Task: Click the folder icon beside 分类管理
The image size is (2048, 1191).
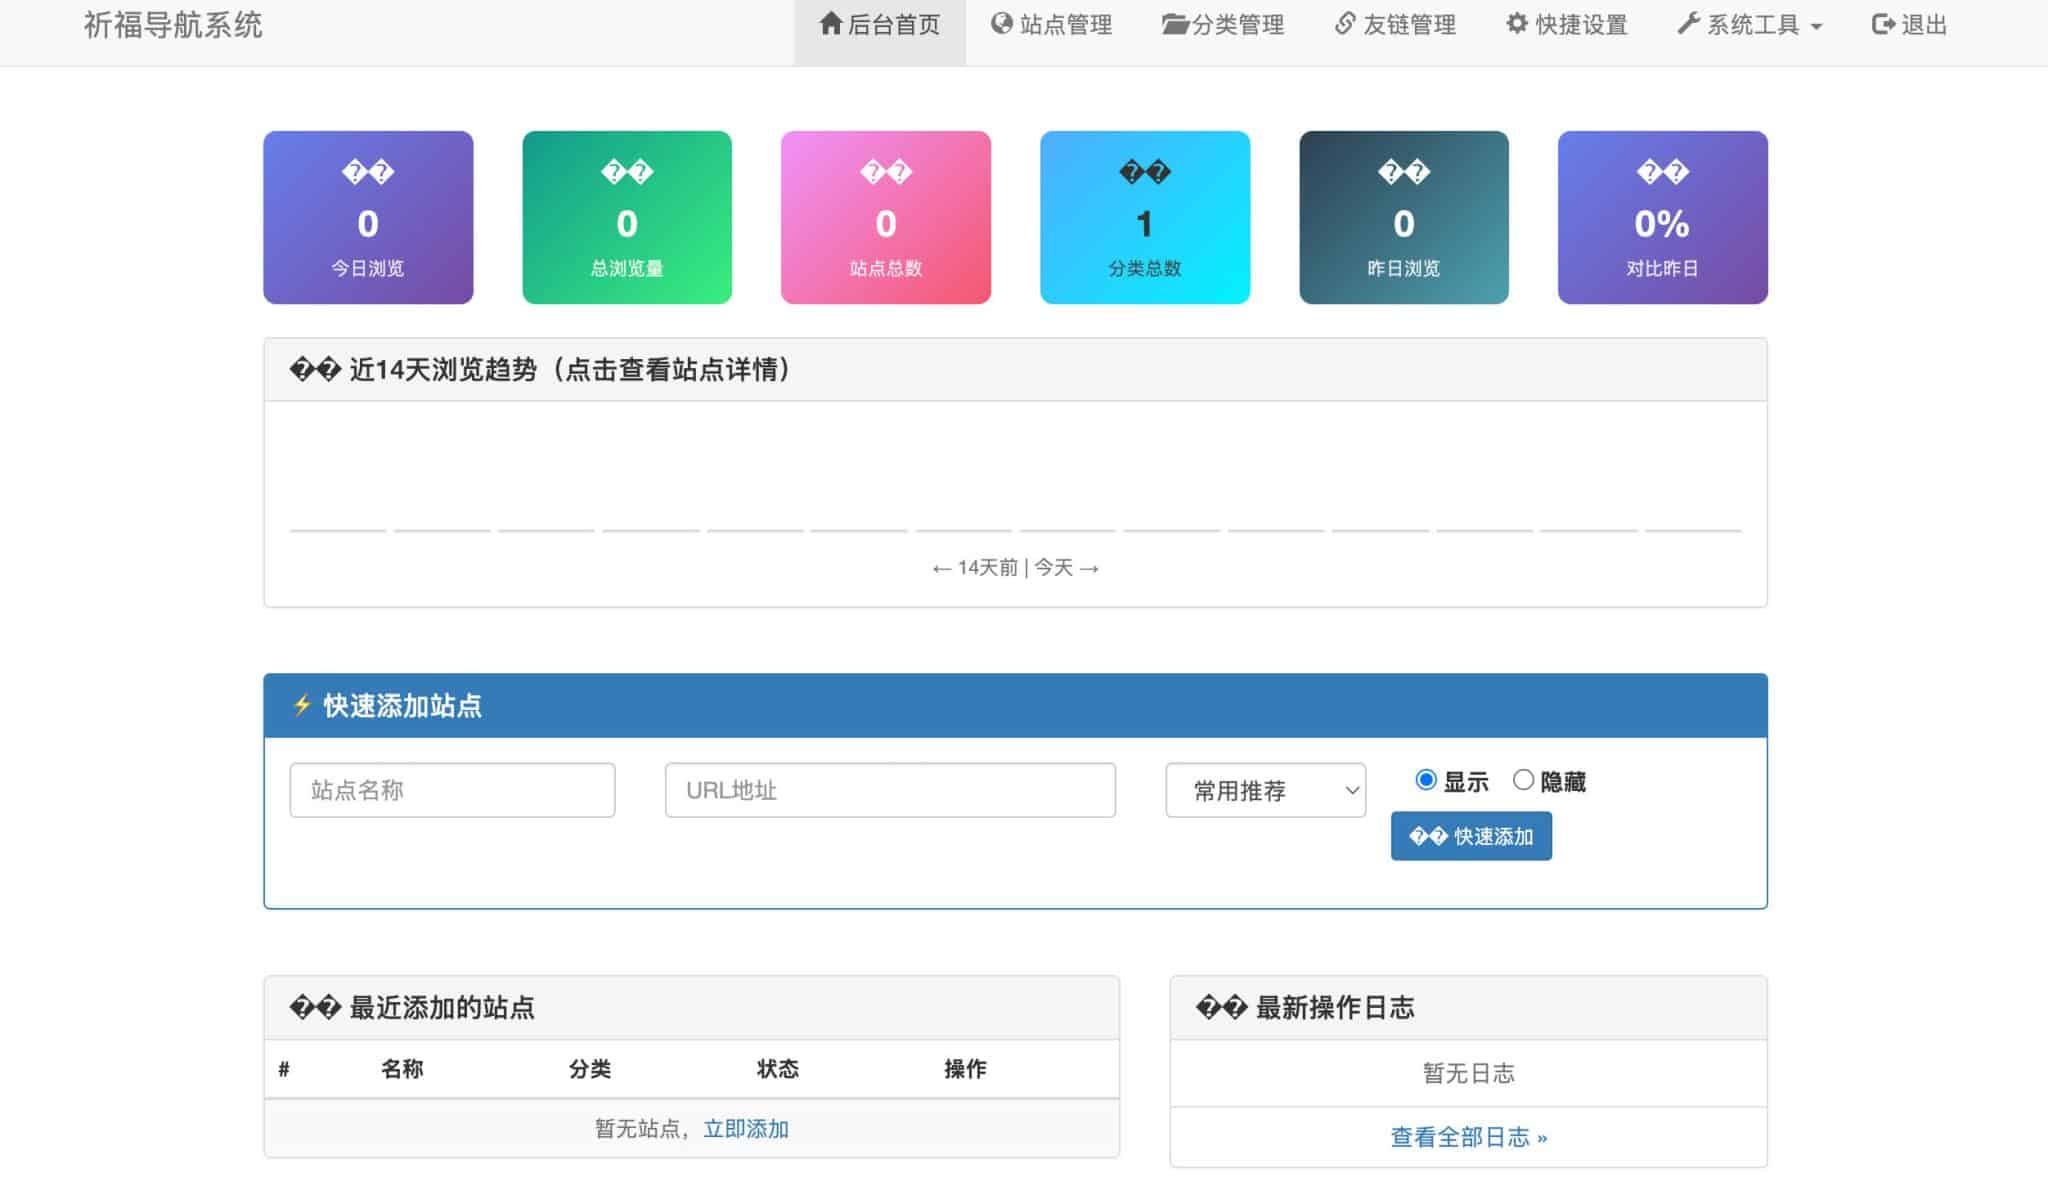Action: click(x=1175, y=24)
